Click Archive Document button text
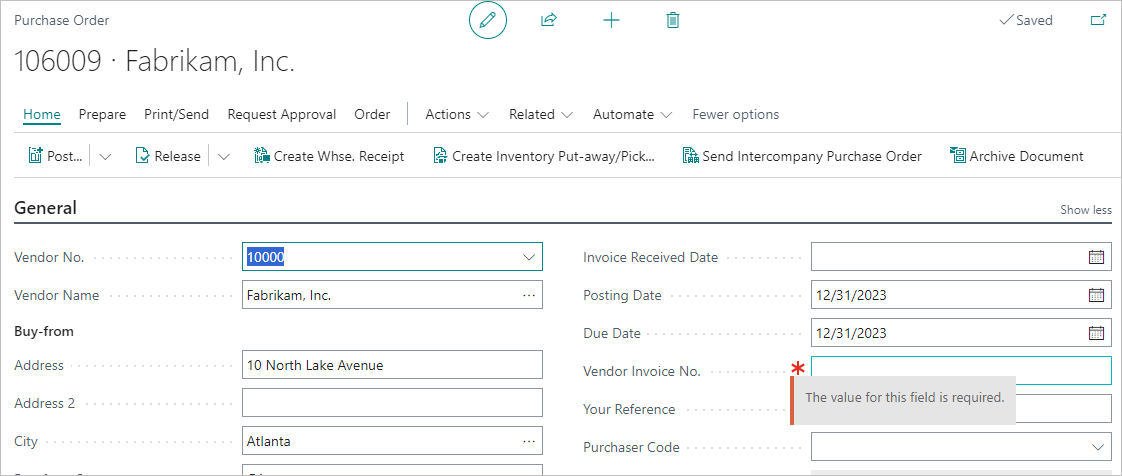The image size is (1122, 476). 1027,156
